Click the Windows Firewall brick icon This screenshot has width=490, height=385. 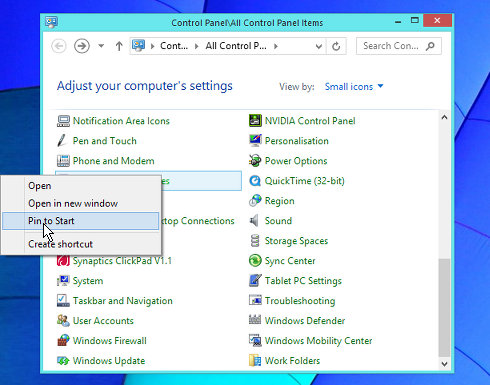(63, 341)
